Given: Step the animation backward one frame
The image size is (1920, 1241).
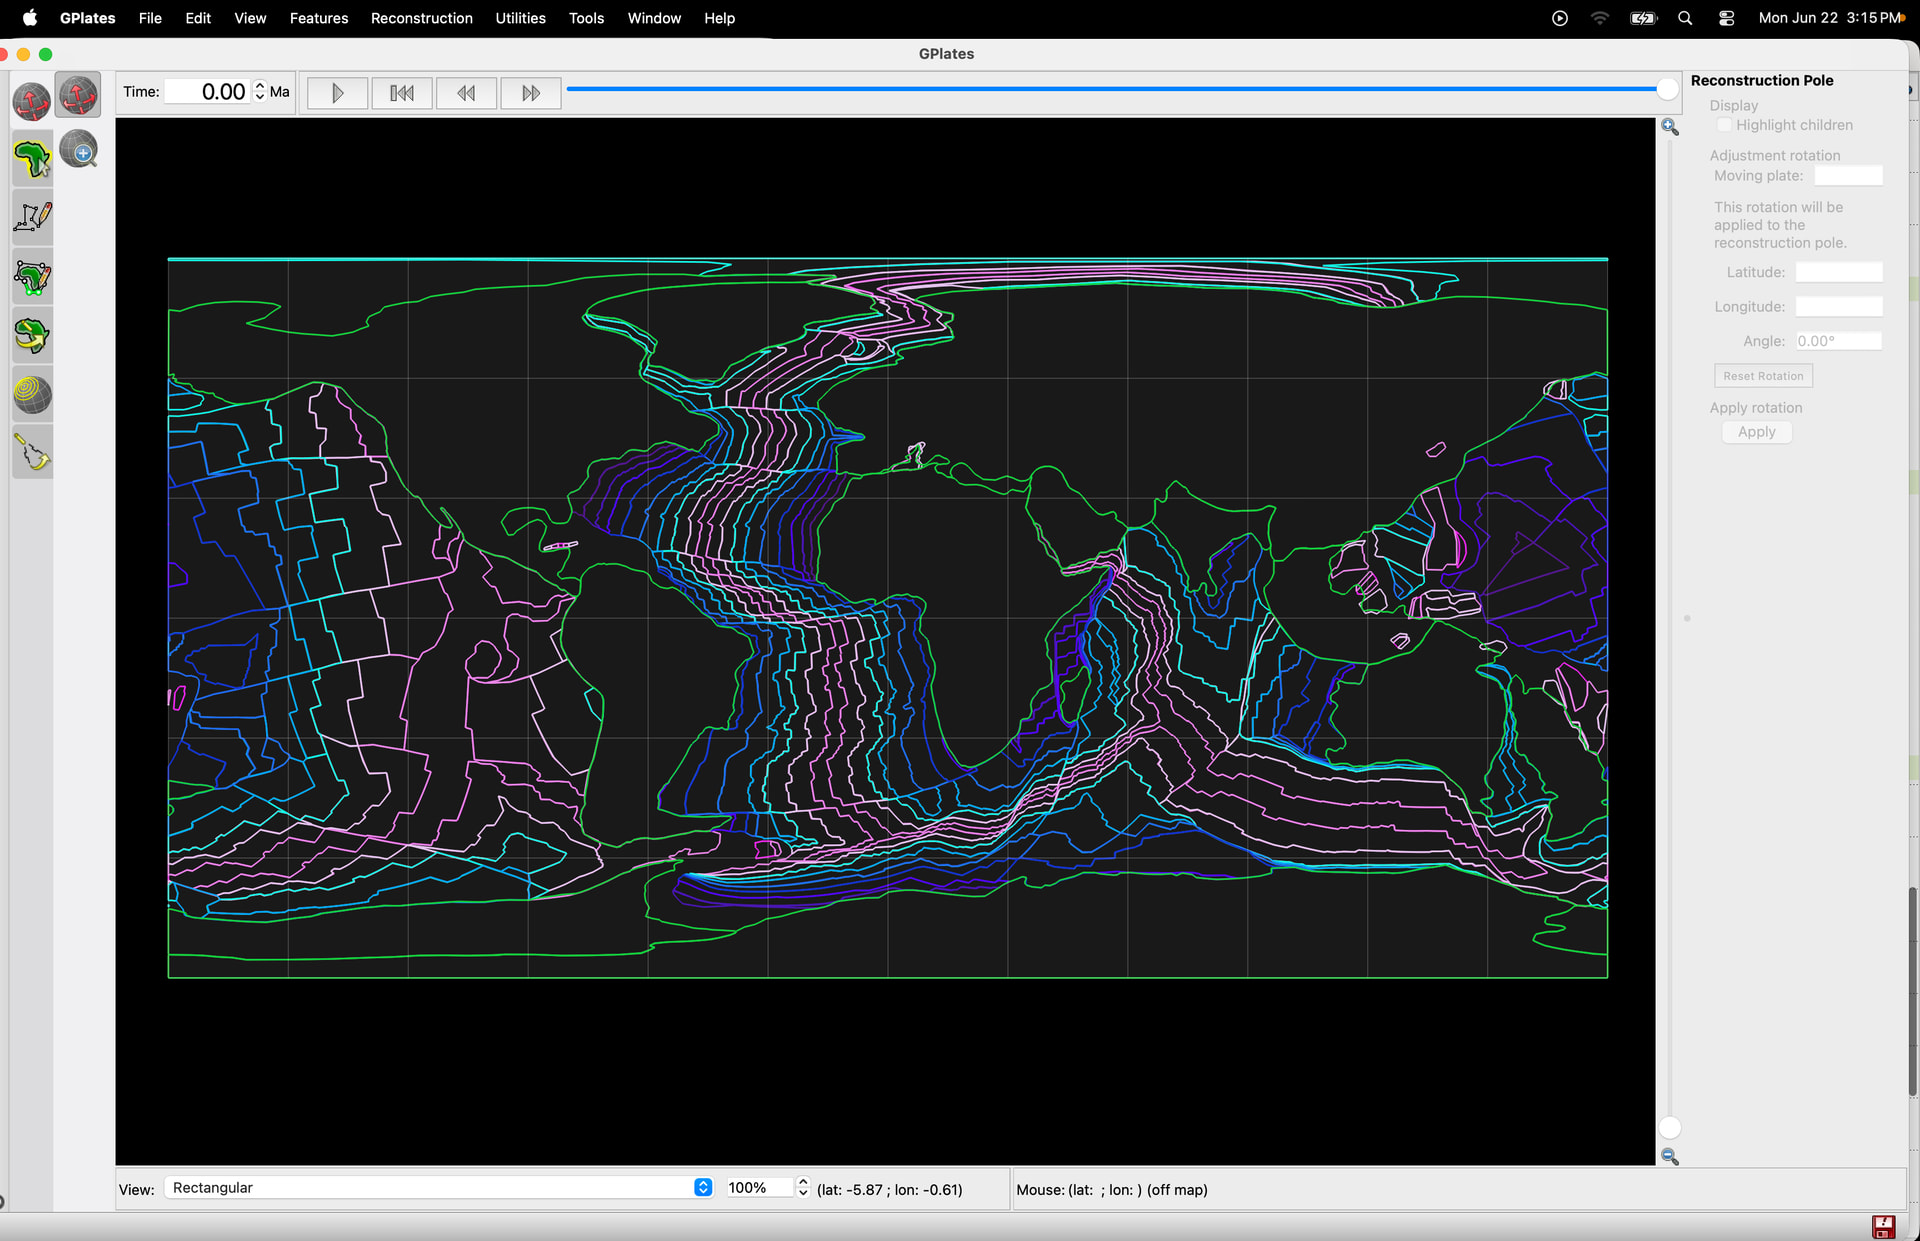Looking at the screenshot, I should 466,93.
